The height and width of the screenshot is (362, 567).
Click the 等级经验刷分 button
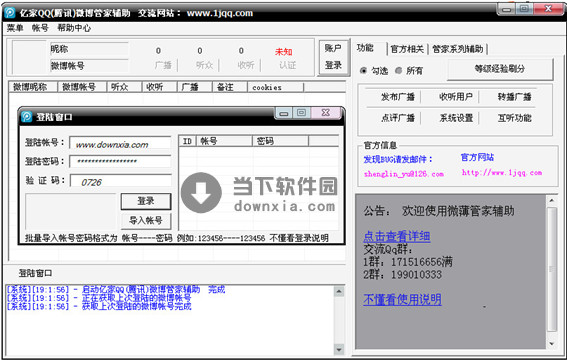point(500,69)
